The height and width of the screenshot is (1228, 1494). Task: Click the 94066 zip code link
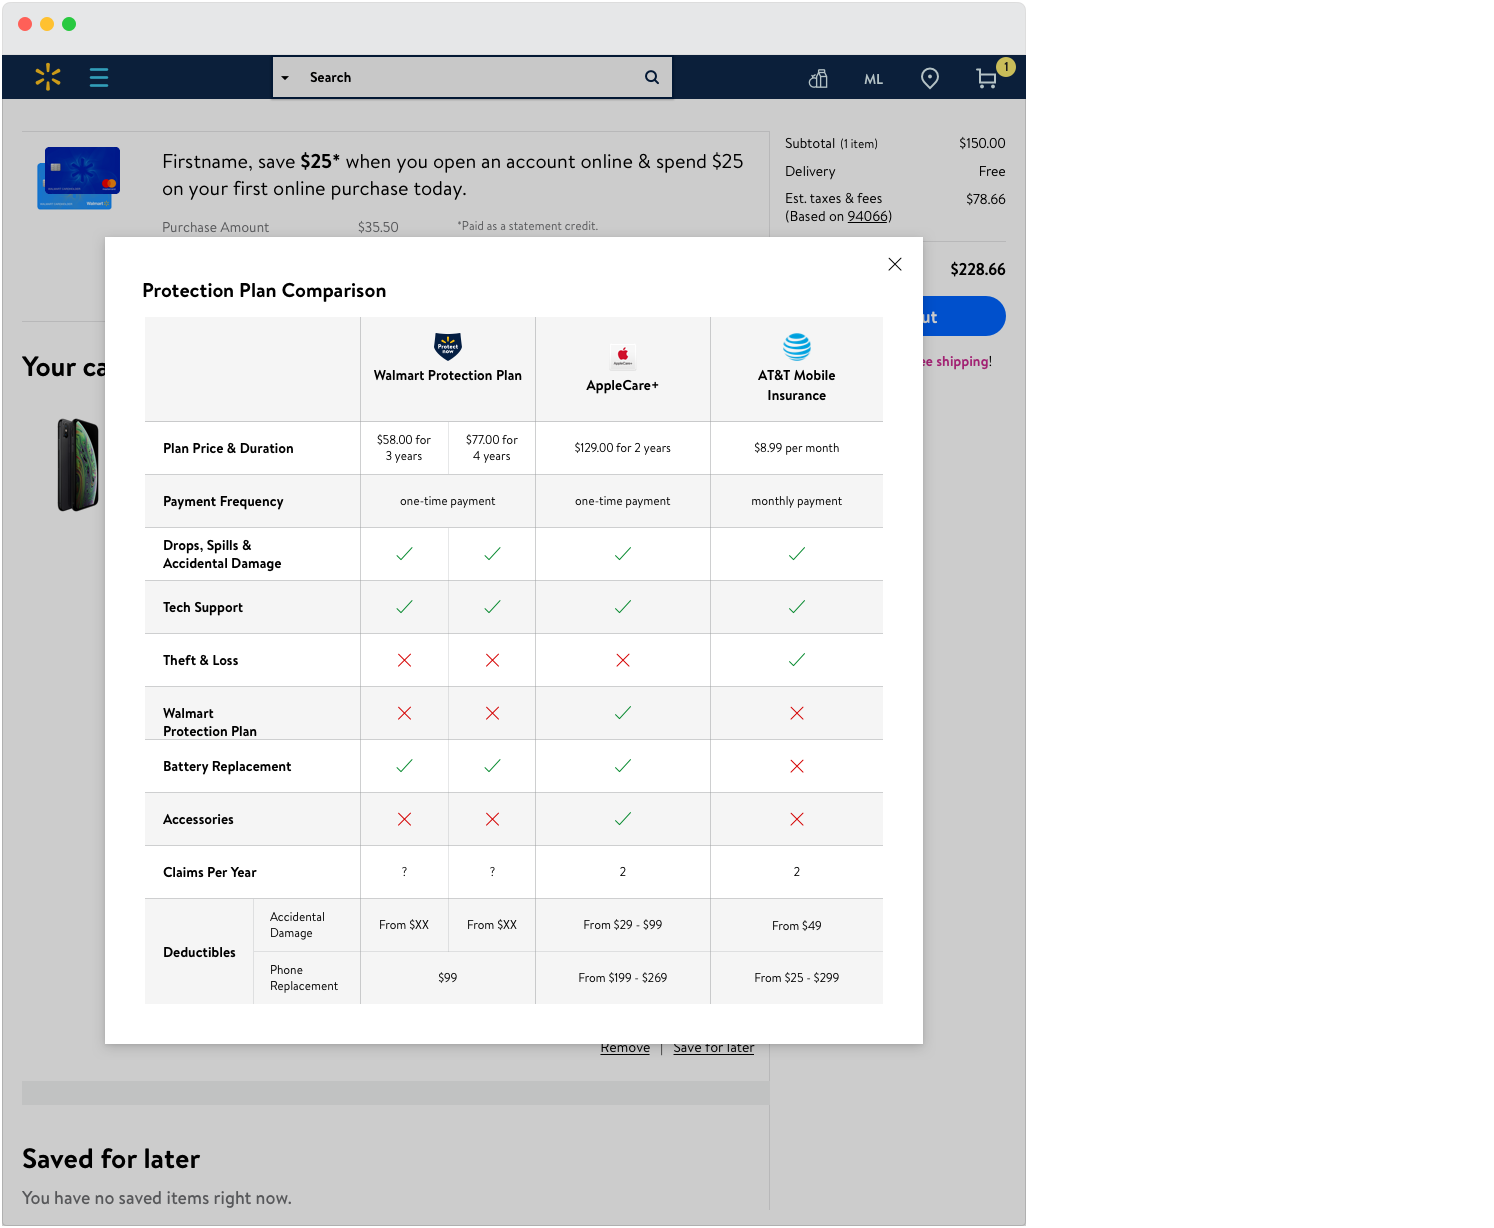[867, 216]
